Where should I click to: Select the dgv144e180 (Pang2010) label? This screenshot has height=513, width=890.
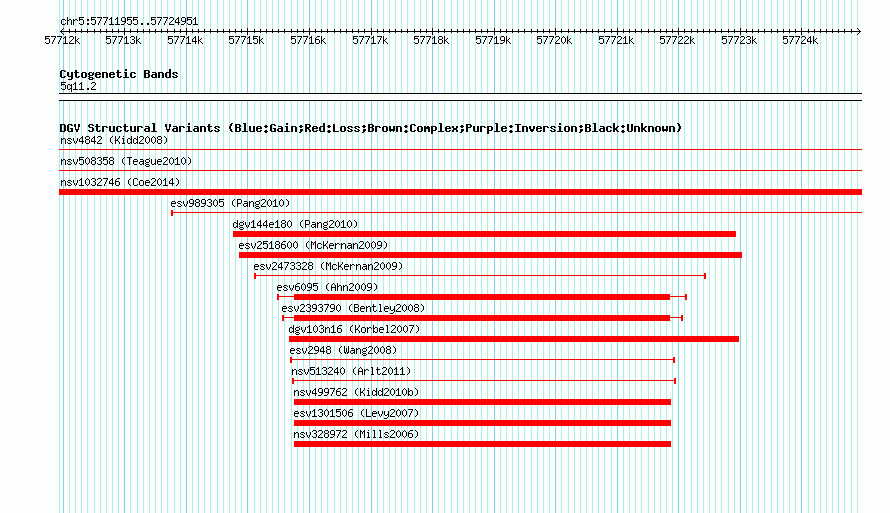point(295,224)
